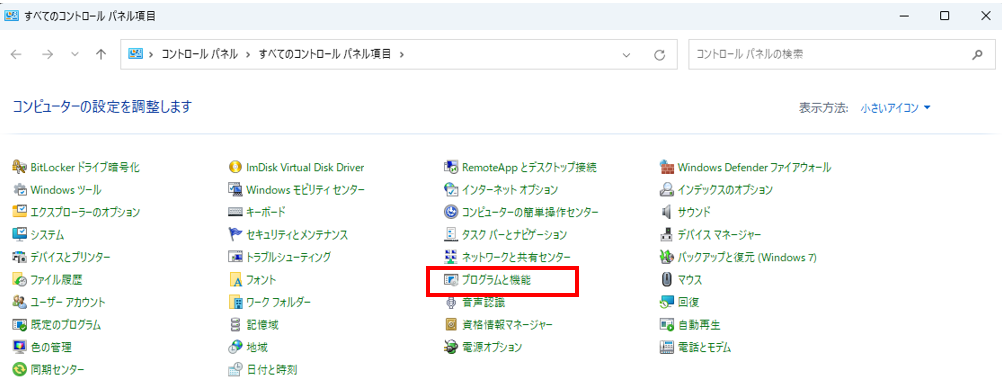Open the 電話とモデム link
The image size is (1002, 378).
tap(704, 347)
